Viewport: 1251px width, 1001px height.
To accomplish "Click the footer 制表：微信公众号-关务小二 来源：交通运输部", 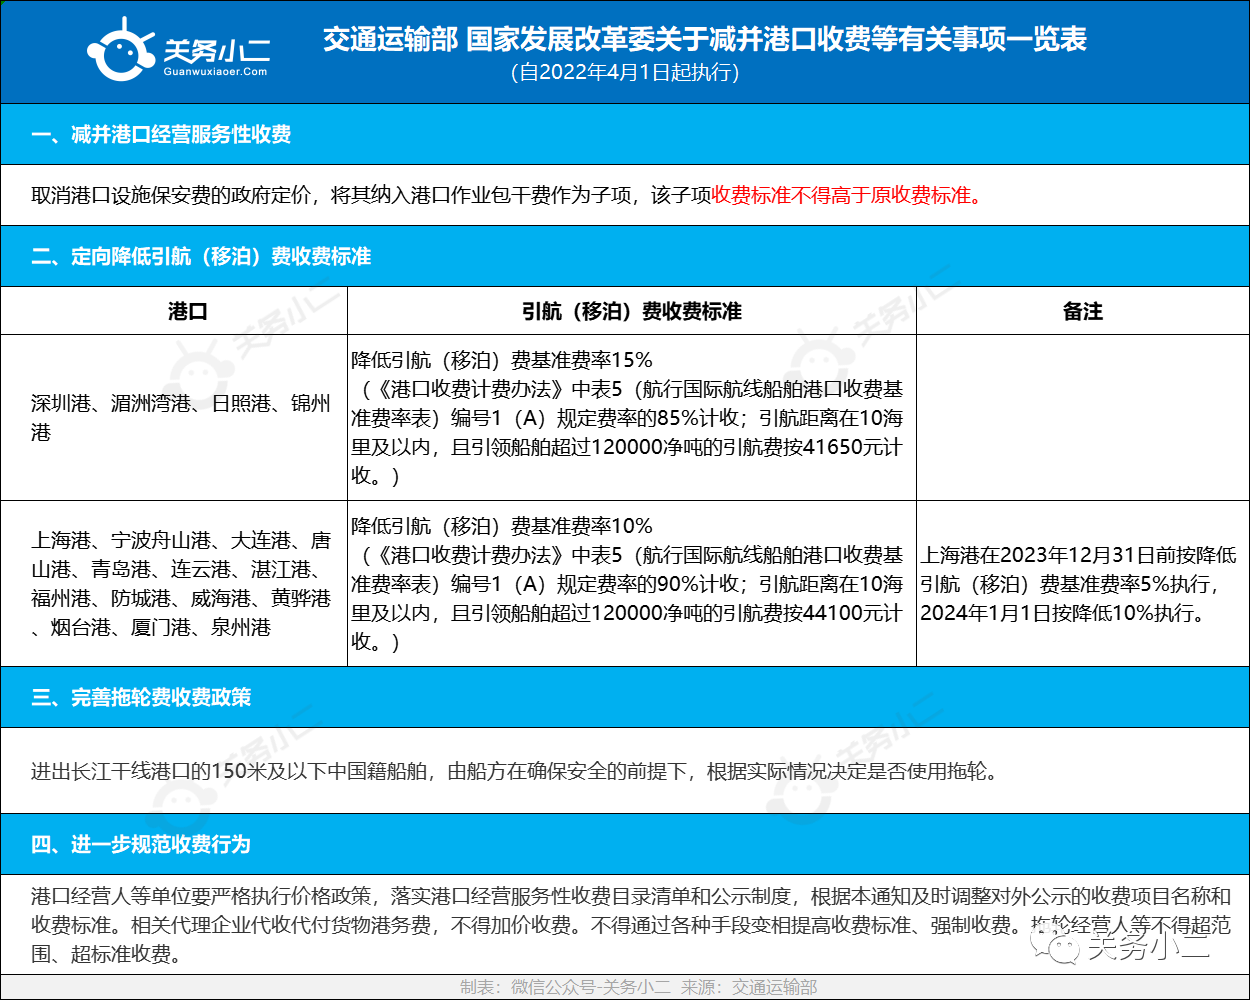I will point(638,987).
